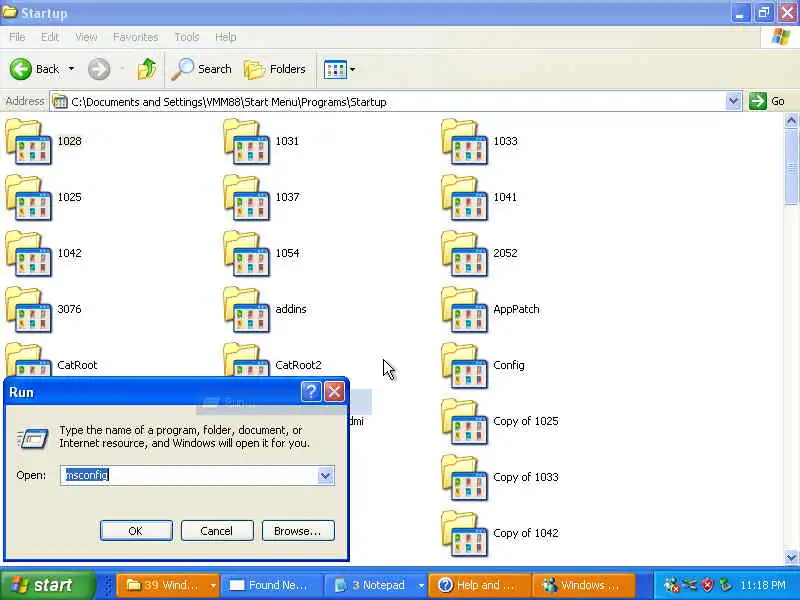Click the Startup path address field
The image size is (800, 600).
388,102
